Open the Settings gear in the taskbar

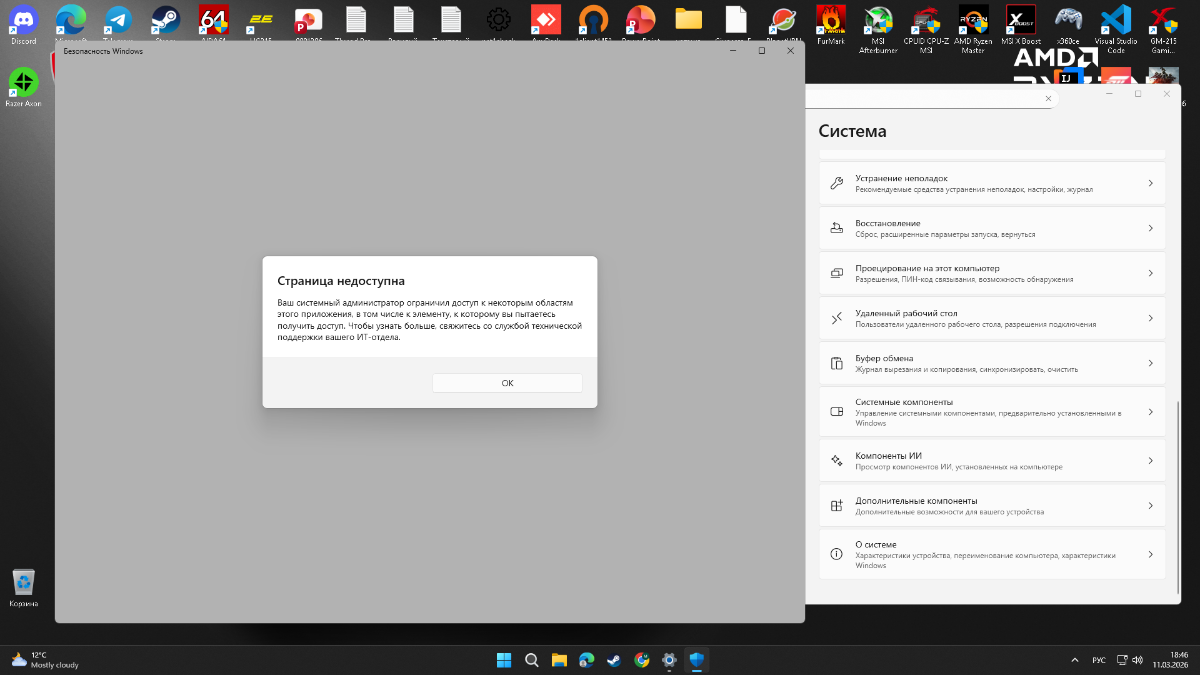click(669, 660)
